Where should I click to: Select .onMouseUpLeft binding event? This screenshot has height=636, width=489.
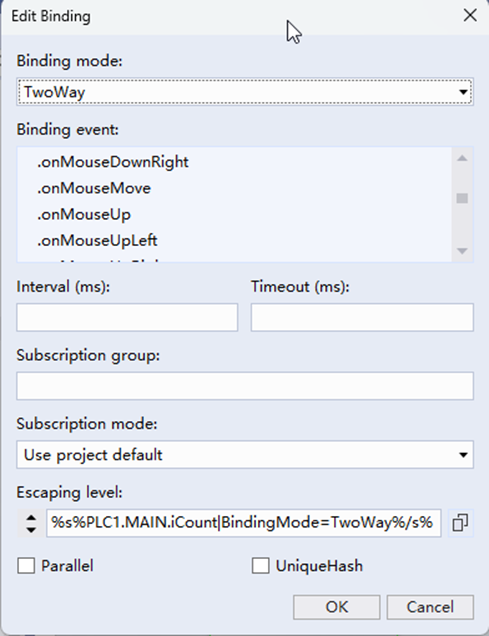tap(97, 241)
